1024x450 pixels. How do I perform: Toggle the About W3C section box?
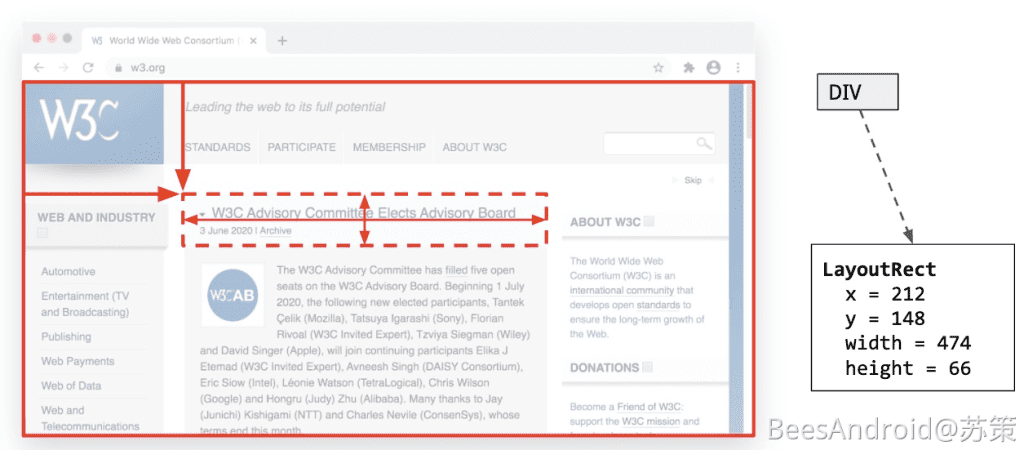[x=649, y=222]
